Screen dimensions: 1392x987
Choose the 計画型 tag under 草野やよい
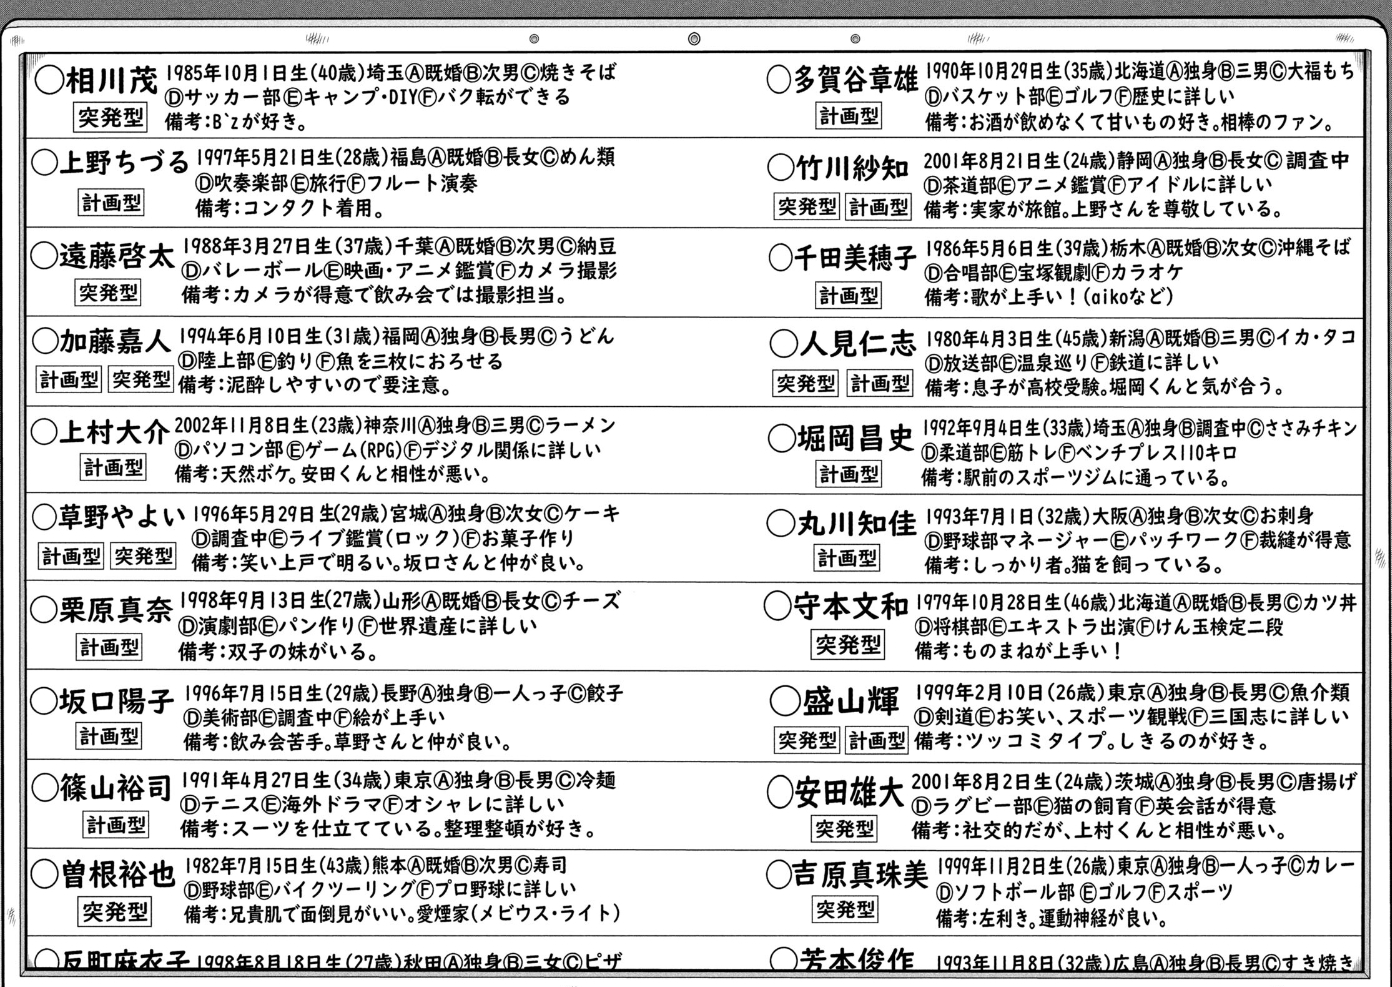[70, 555]
